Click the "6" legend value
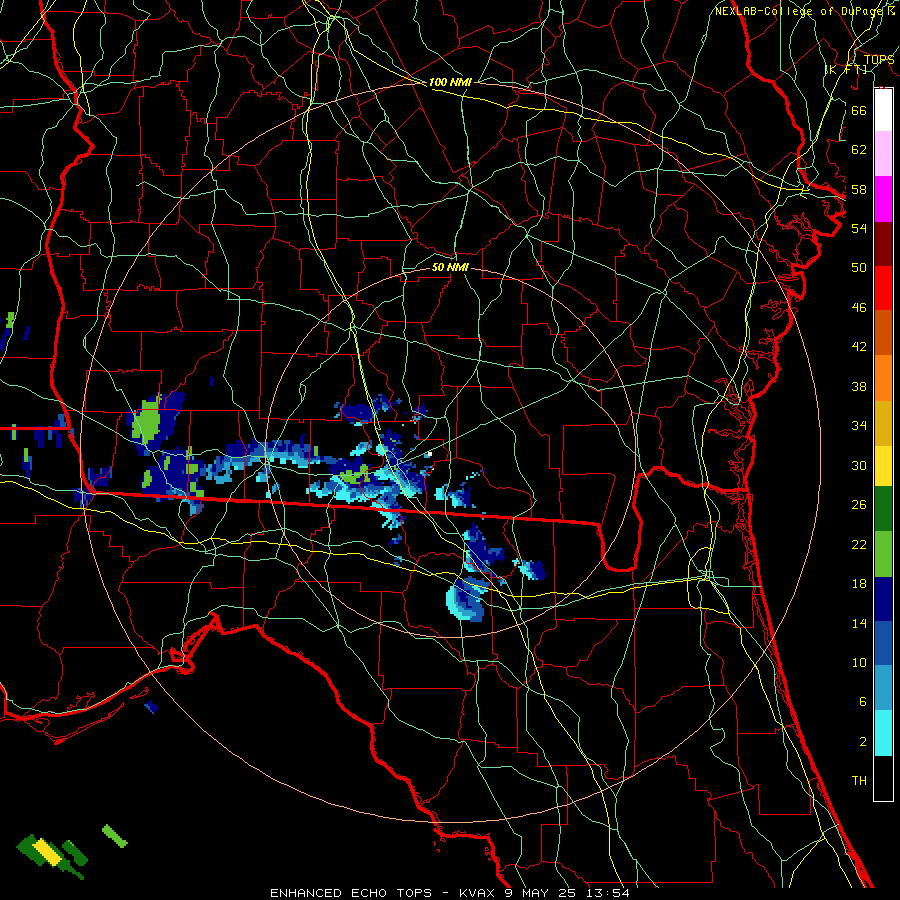Viewport: 900px width, 900px height. point(862,702)
